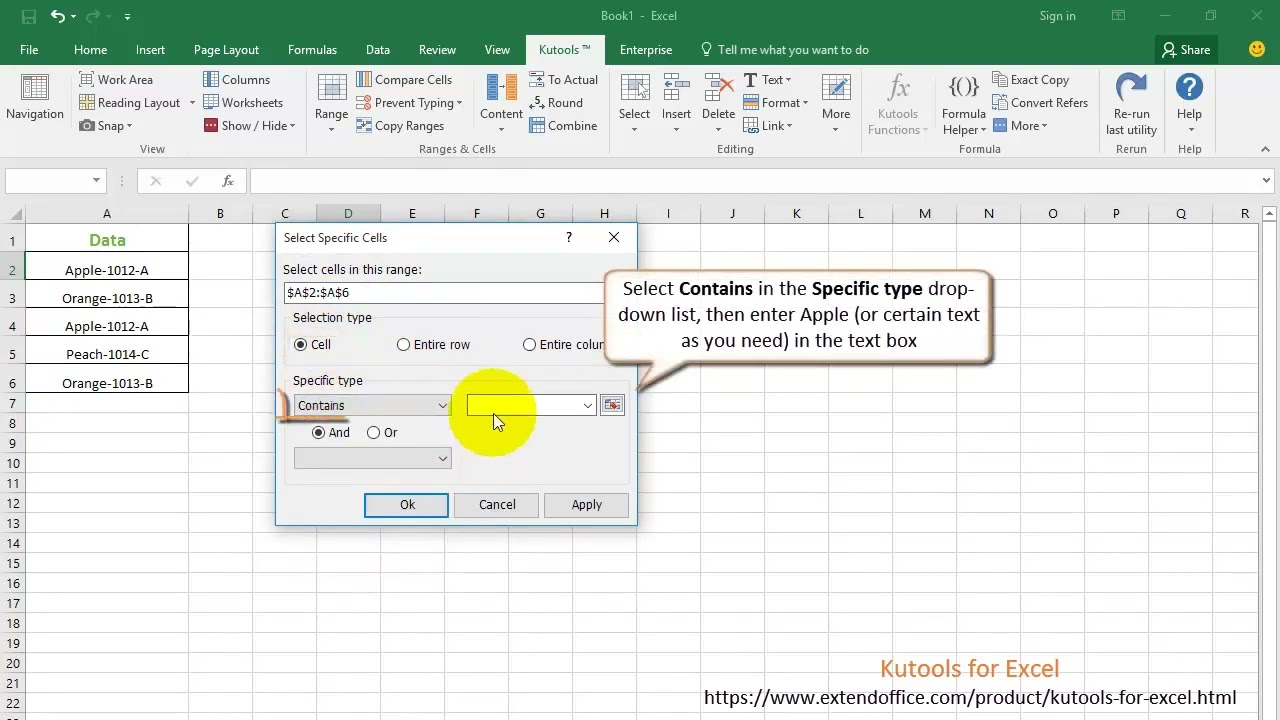
Task: Choose the Or radio option
Action: (x=374, y=433)
